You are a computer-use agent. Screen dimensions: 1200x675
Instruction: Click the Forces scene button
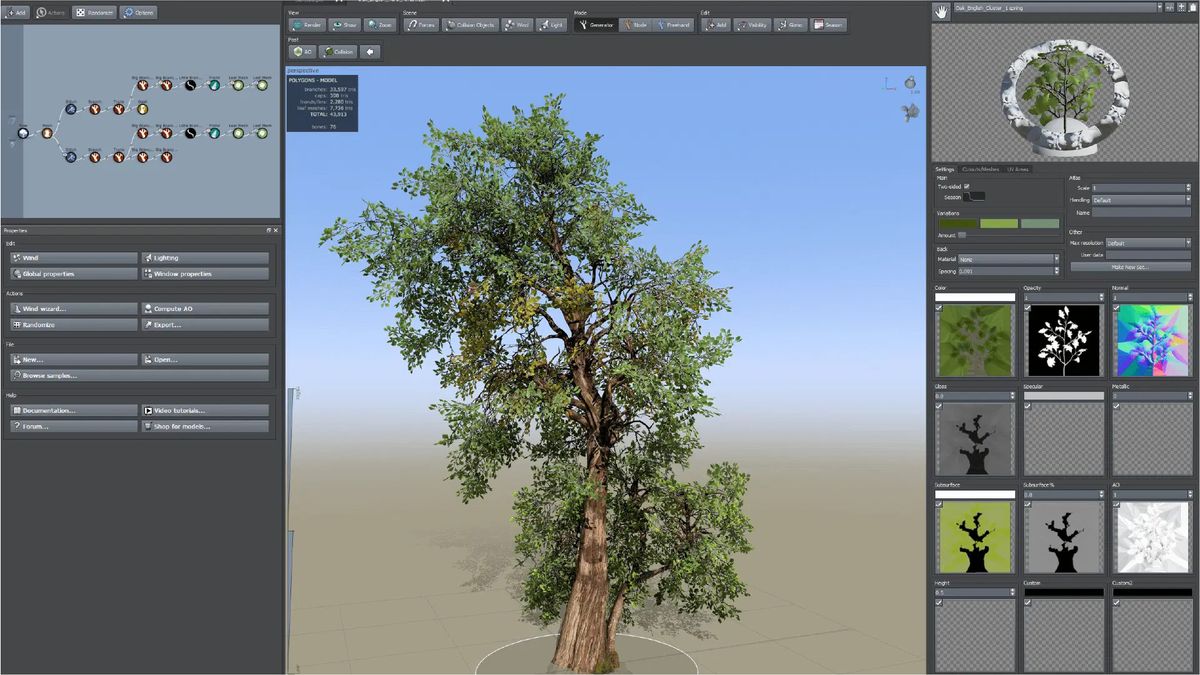(x=422, y=25)
